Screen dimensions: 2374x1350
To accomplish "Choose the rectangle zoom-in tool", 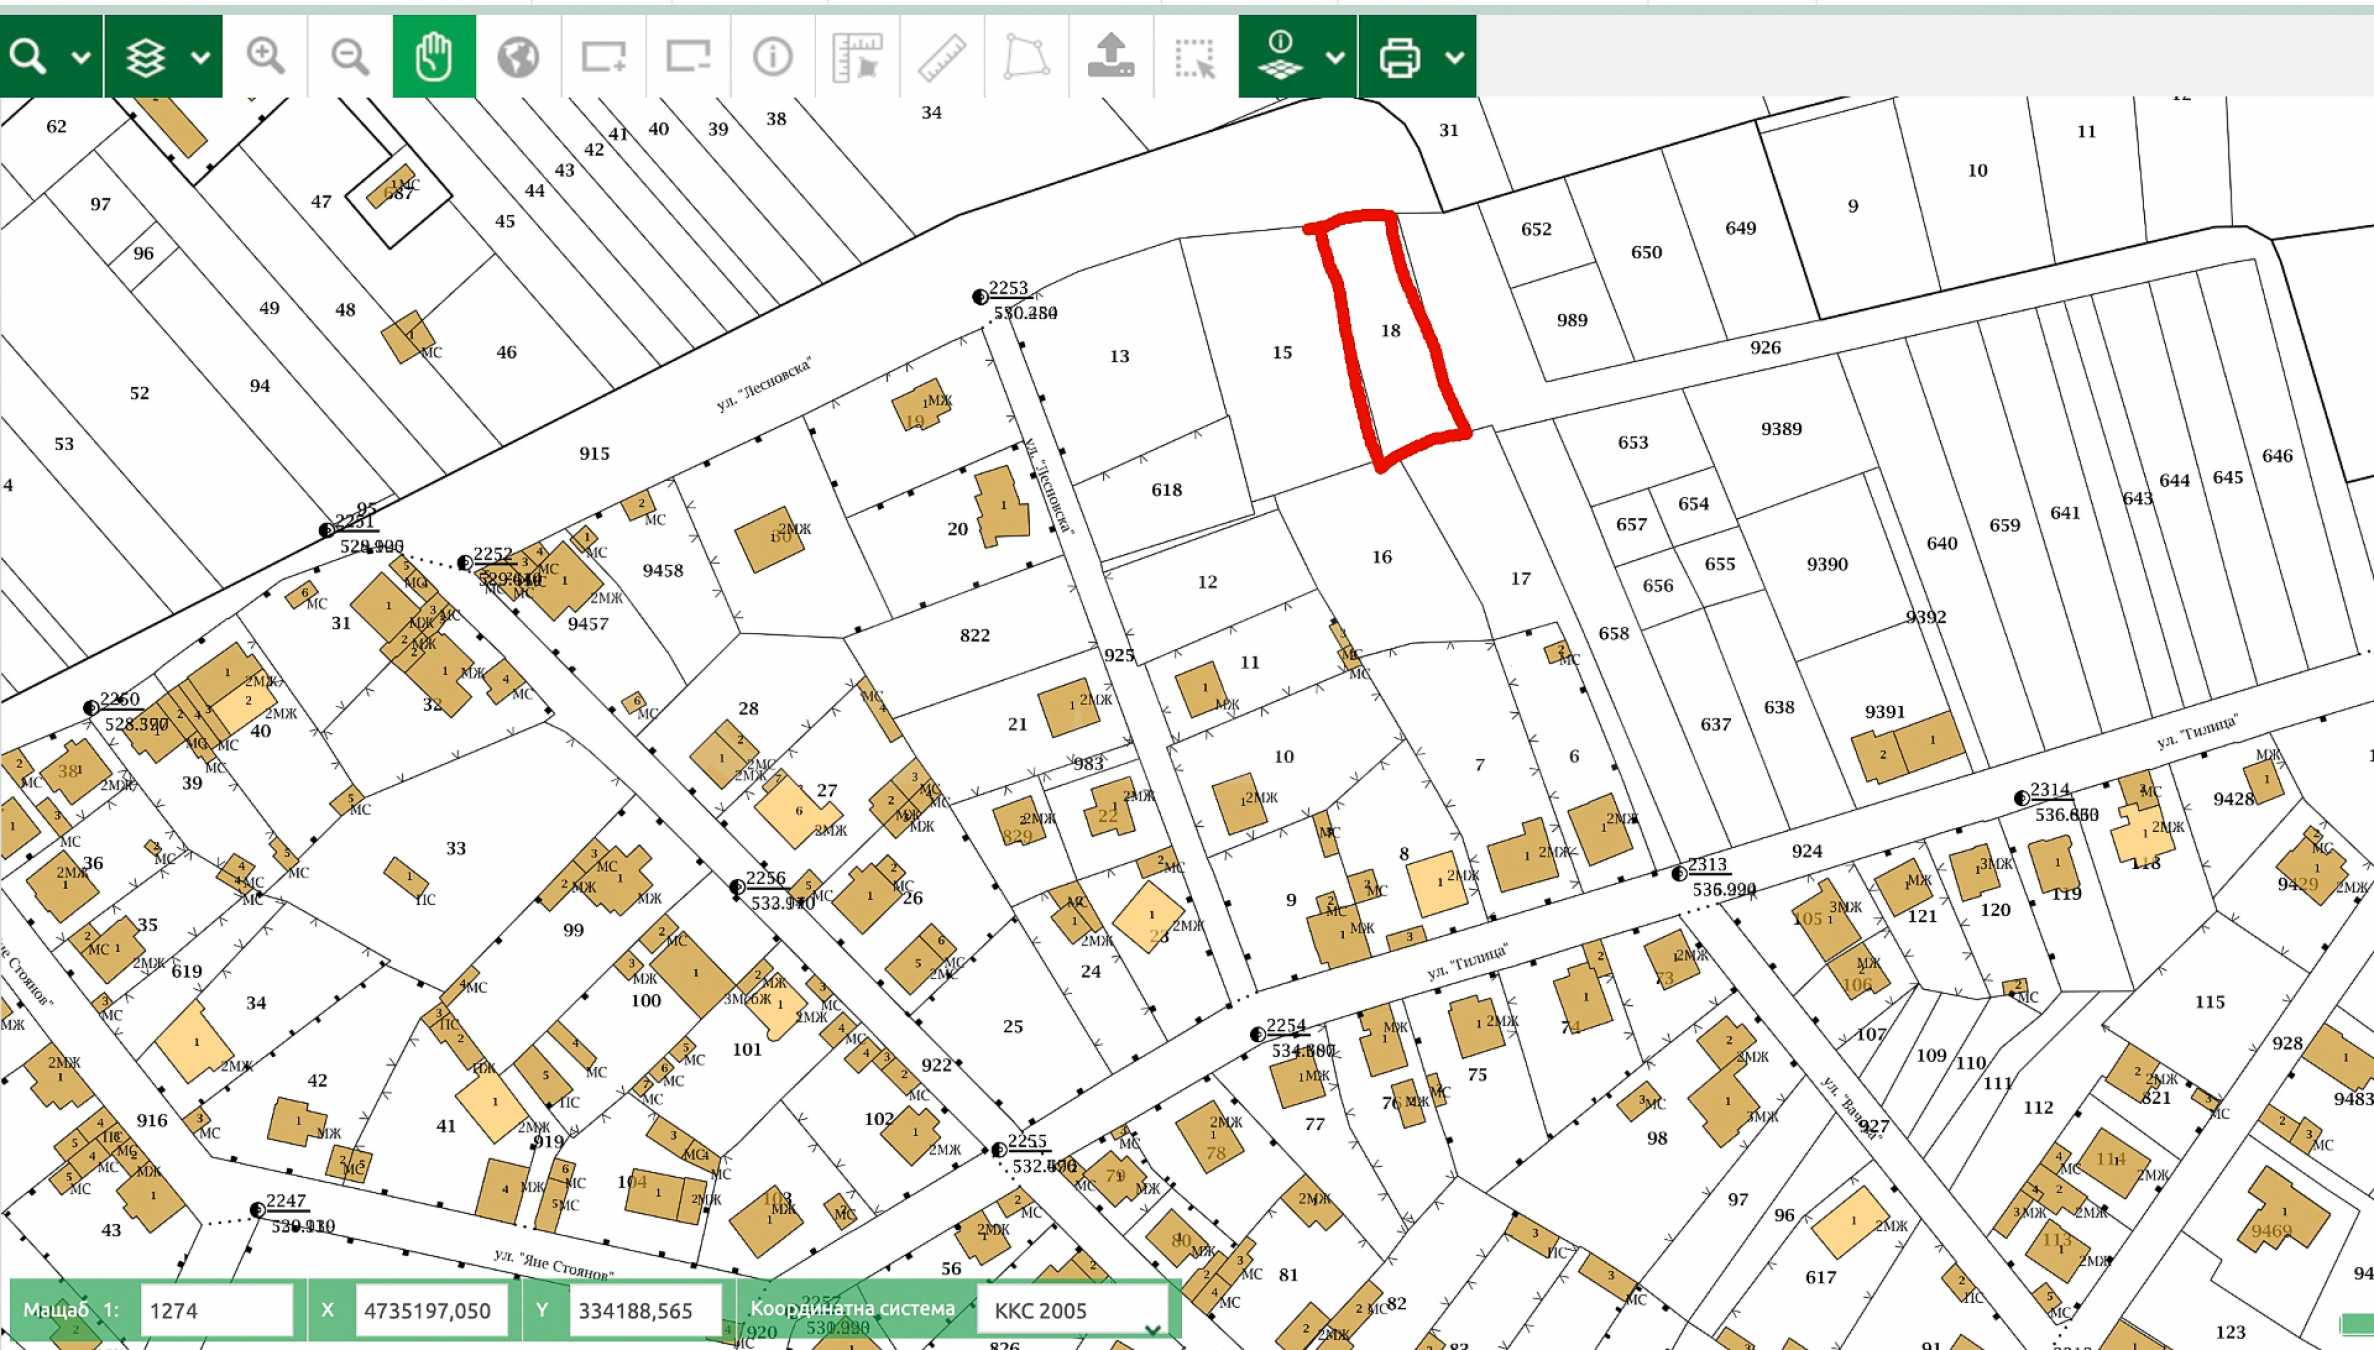I will coord(603,56).
